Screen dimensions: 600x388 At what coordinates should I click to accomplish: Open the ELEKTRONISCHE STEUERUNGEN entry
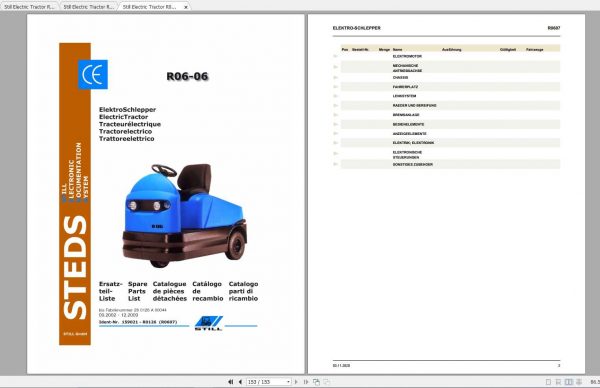pos(407,155)
